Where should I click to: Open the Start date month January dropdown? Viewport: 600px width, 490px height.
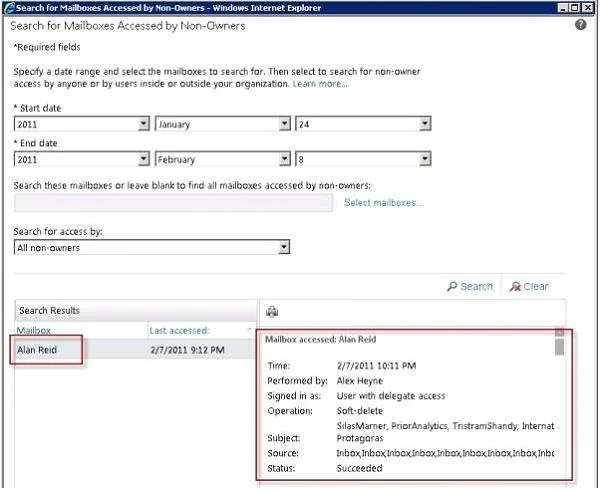tap(223, 124)
